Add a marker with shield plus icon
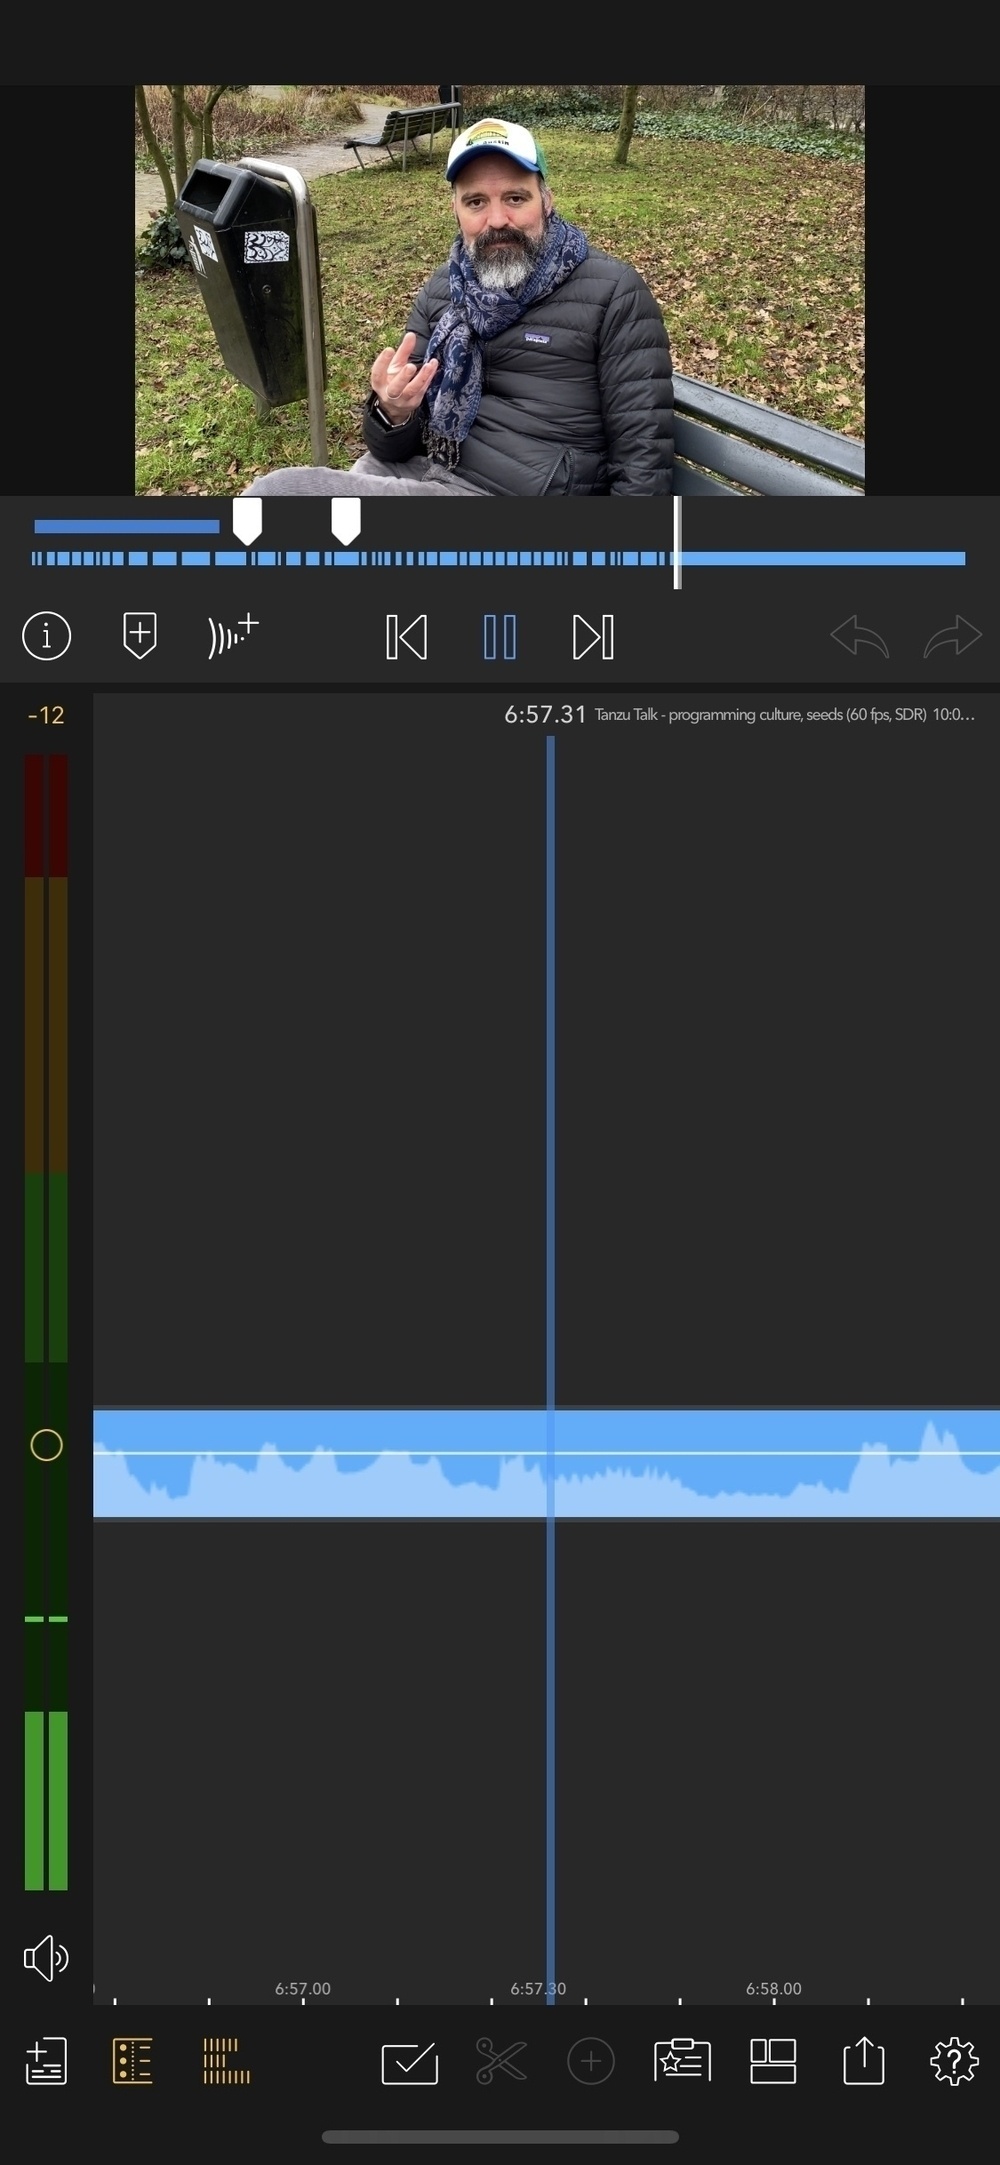Screen dimensions: 1000x2165 pyautogui.click(x=139, y=636)
